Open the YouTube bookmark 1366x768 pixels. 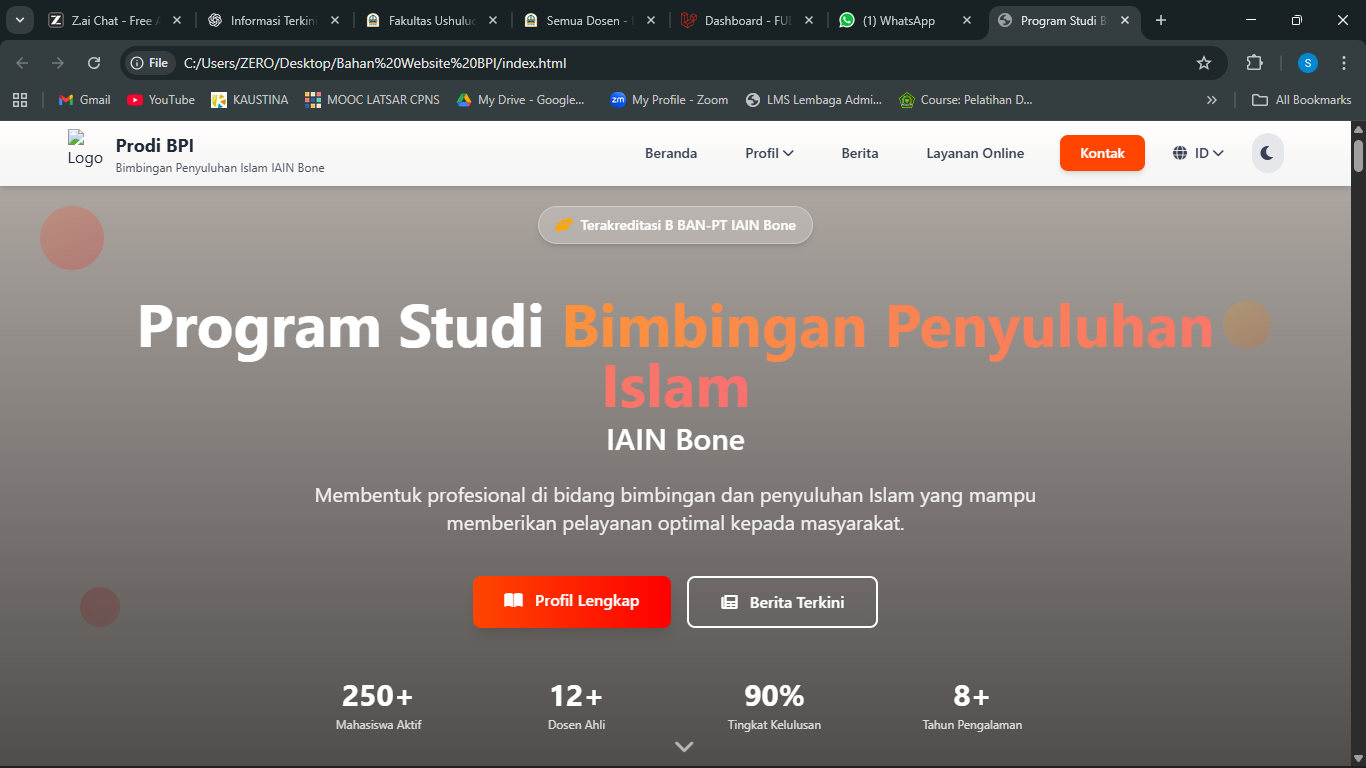click(x=161, y=100)
